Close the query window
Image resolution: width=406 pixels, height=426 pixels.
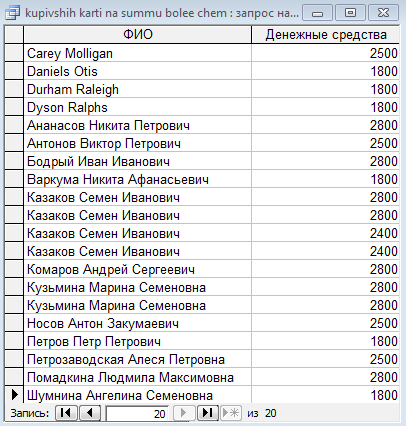383,13
